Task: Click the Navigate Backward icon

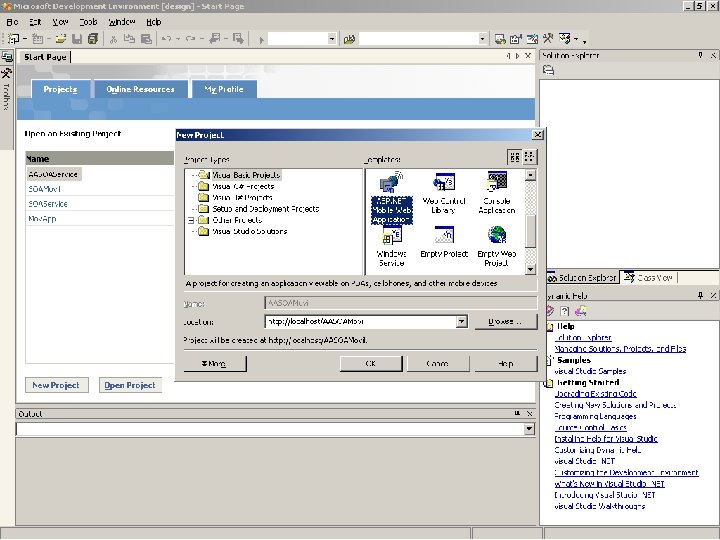Action: click(214, 39)
